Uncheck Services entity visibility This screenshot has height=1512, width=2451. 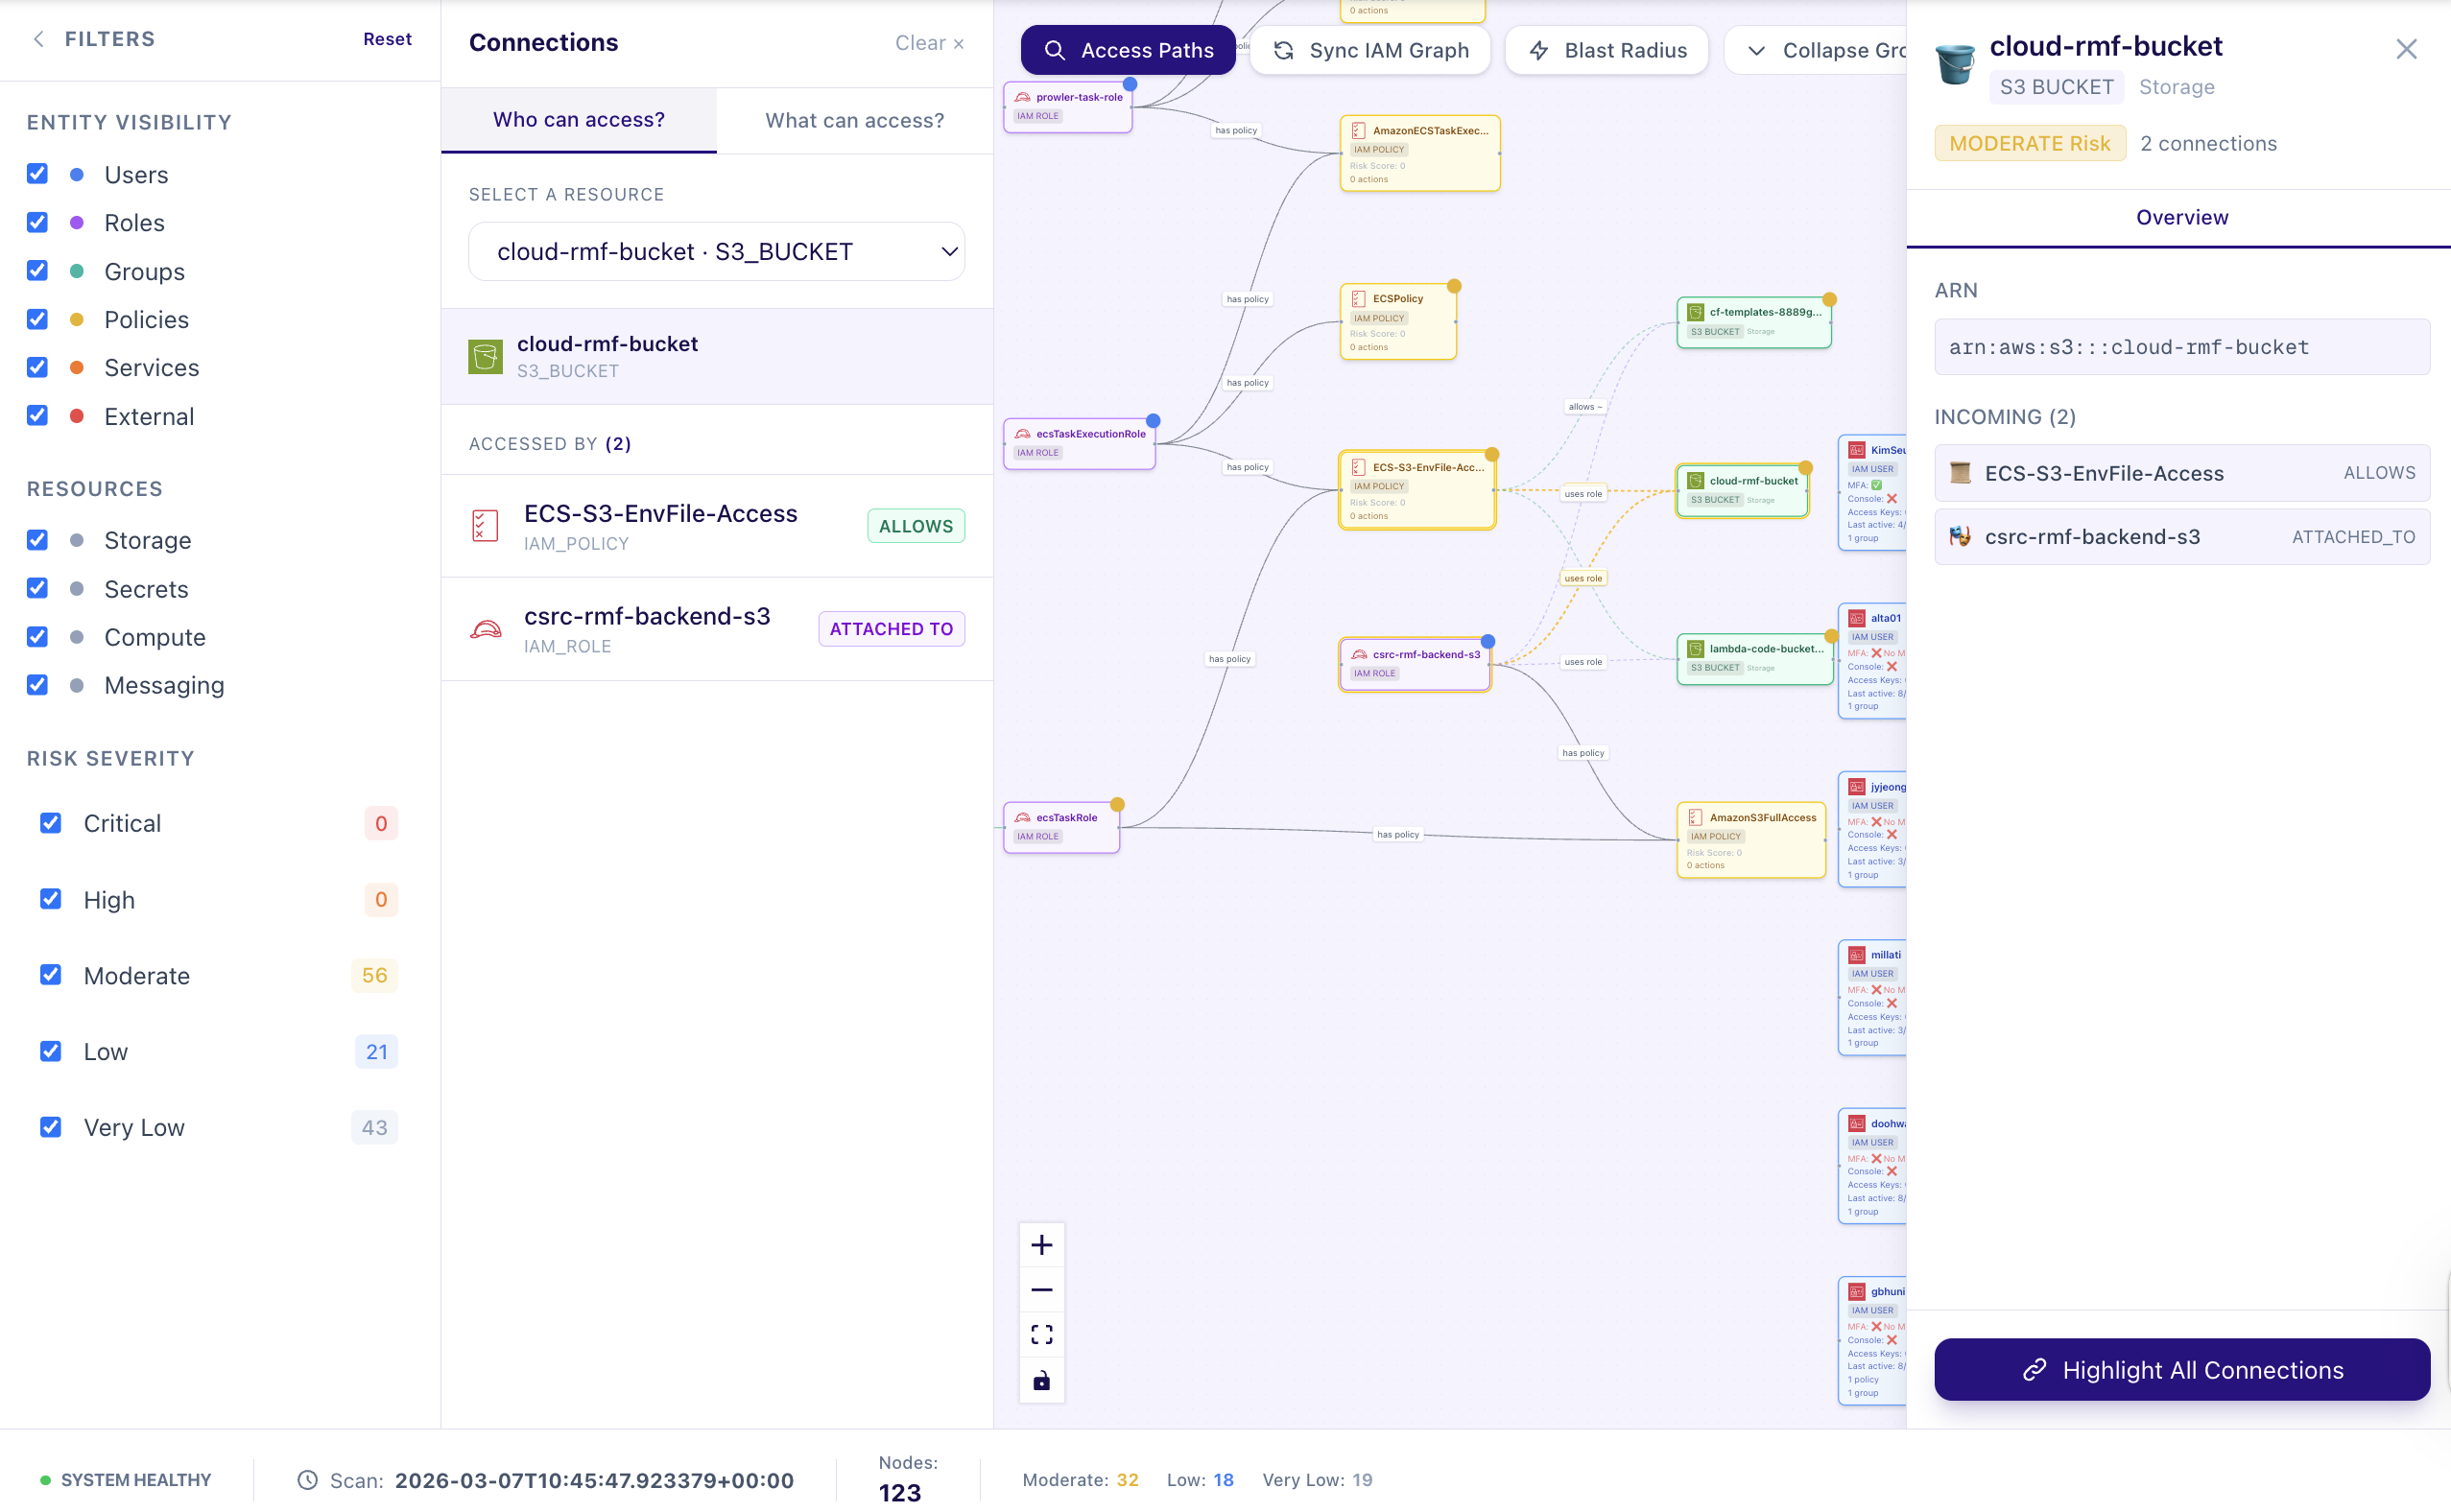point(37,367)
